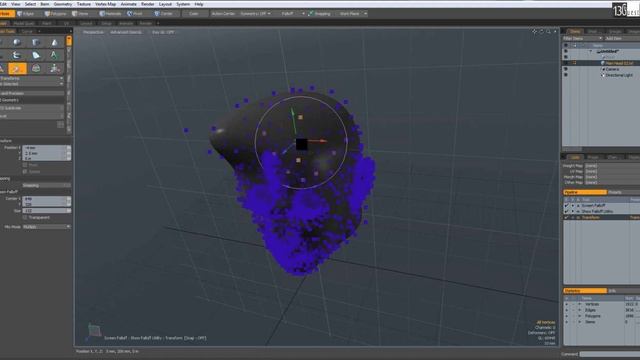
Task: Switch to Pivot selection mode
Action: pos(136,13)
